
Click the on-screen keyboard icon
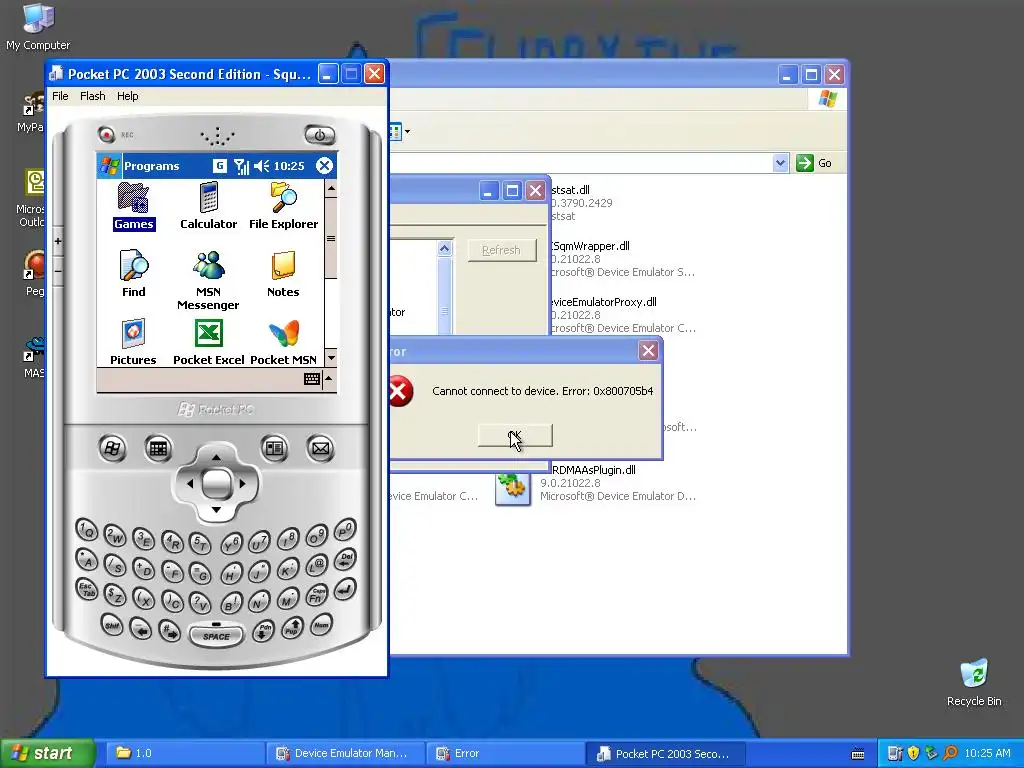coord(312,379)
